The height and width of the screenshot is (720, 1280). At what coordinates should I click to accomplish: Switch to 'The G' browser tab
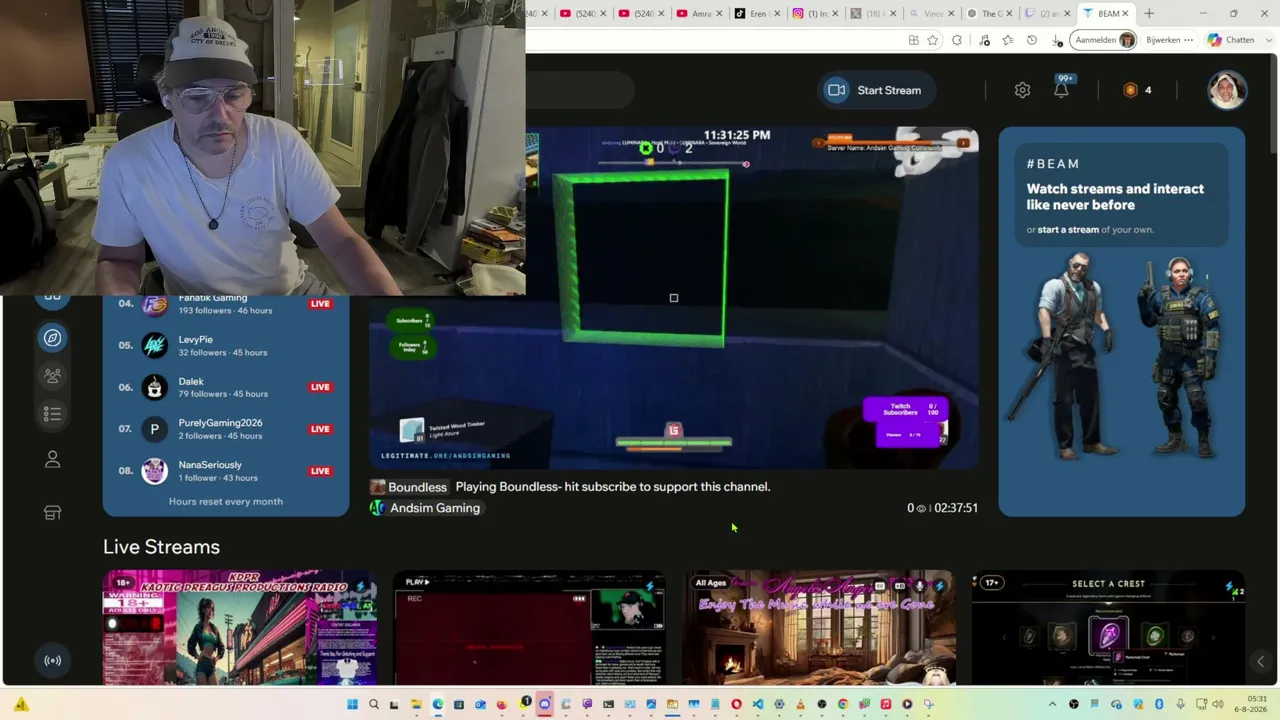pos(987,14)
